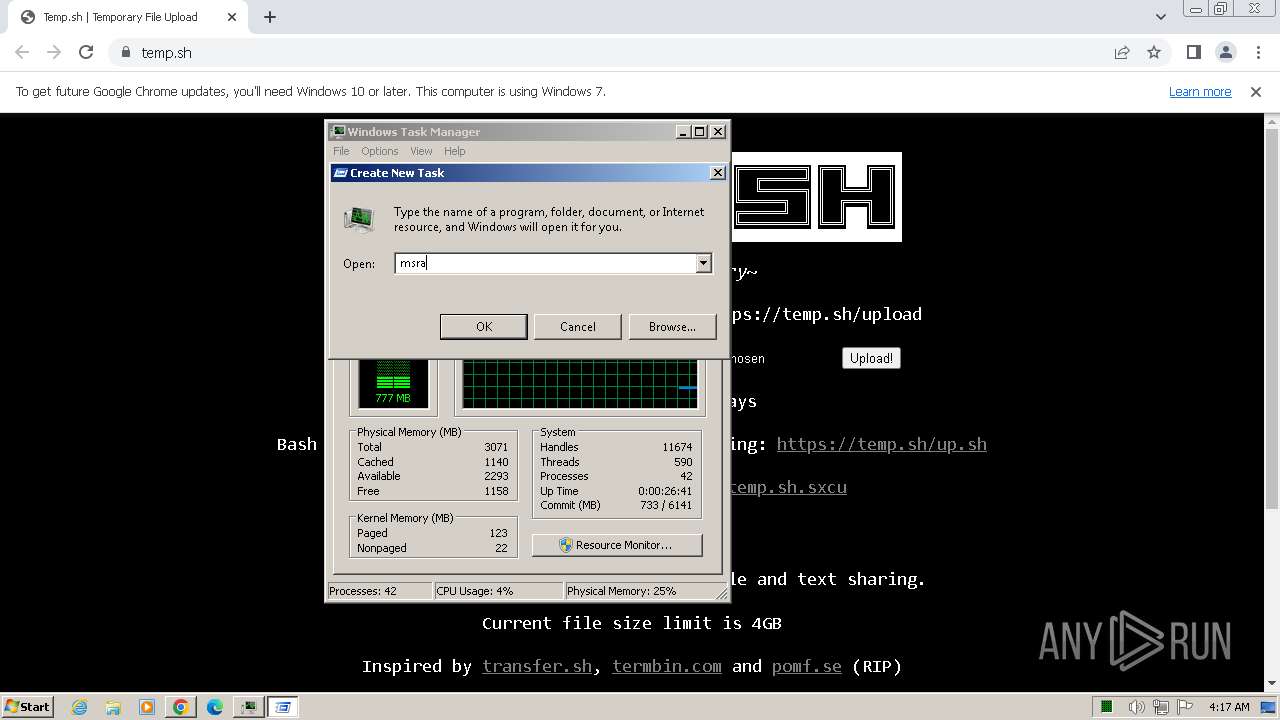
Task: Click the 777 MB memory gauge
Action: (393, 382)
